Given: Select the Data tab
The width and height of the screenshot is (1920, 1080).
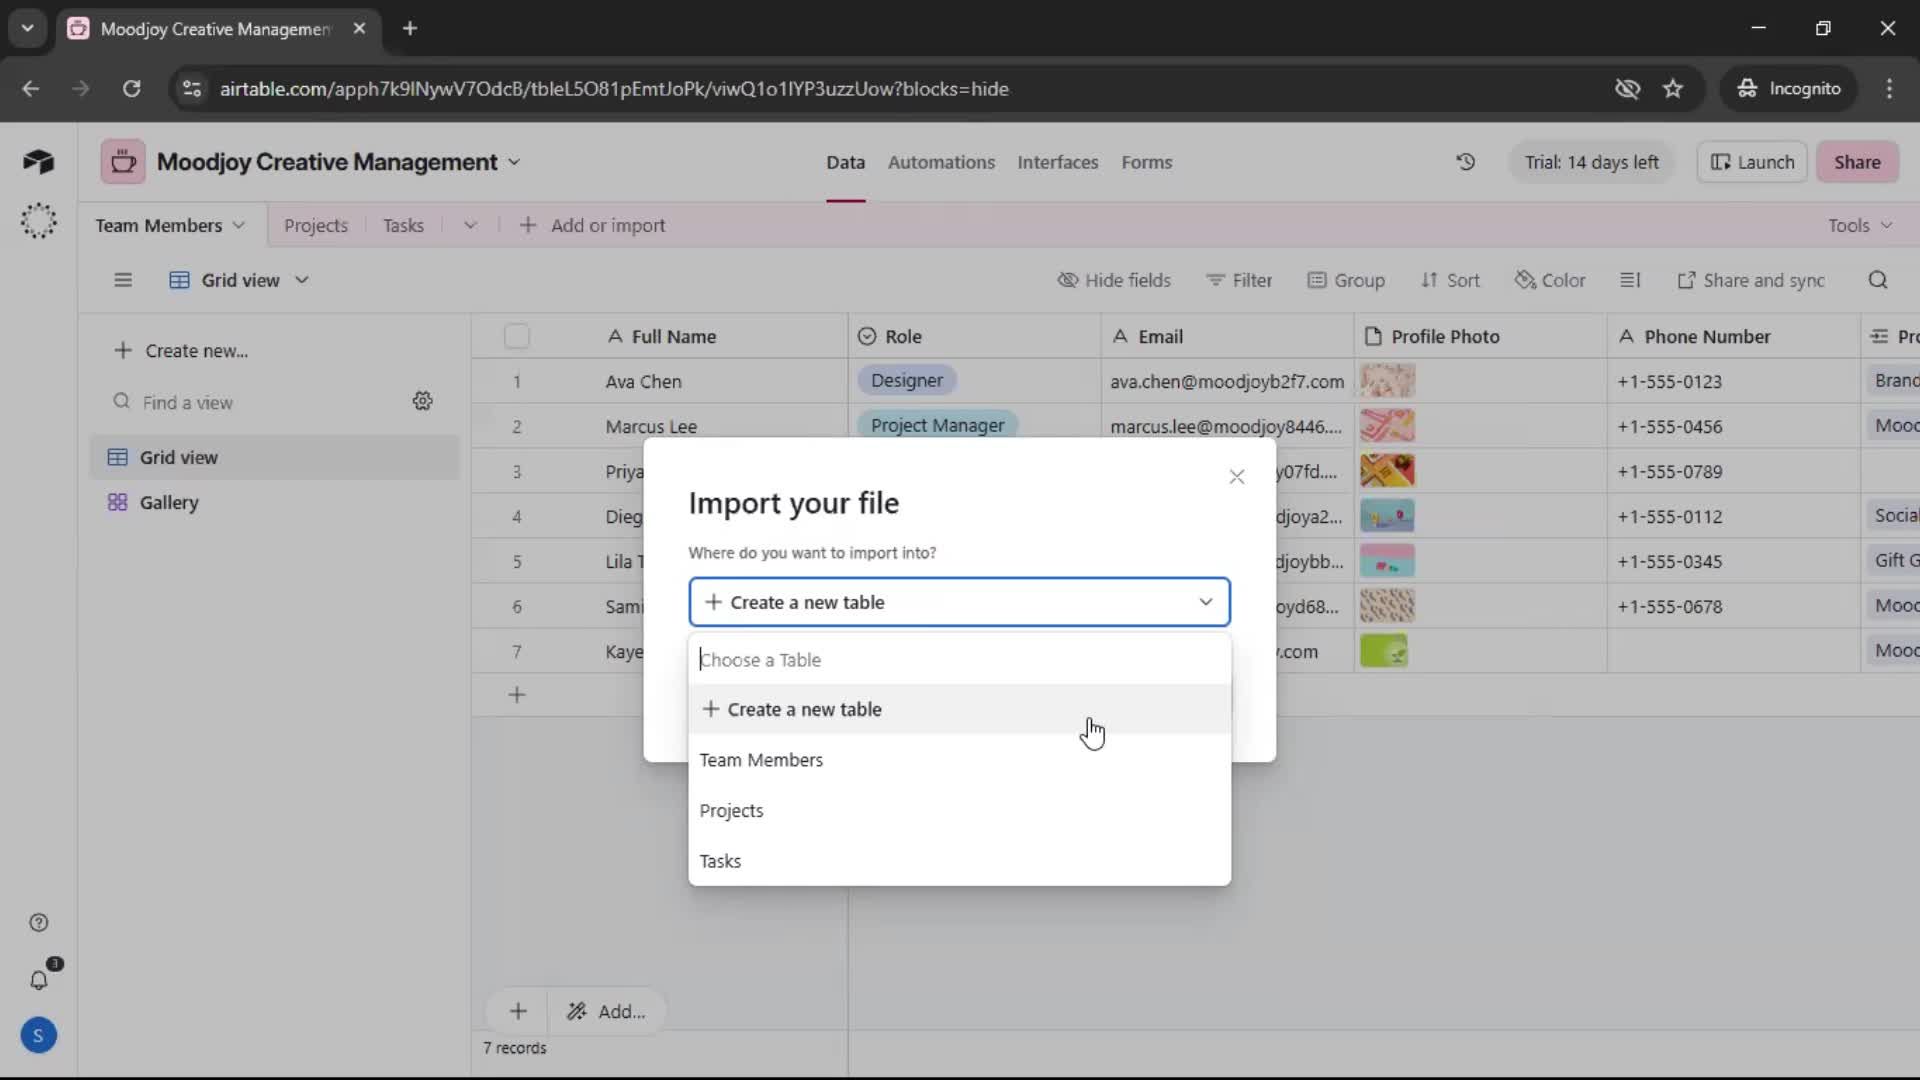Looking at the screenshot, I should click(x=845, y=162).
